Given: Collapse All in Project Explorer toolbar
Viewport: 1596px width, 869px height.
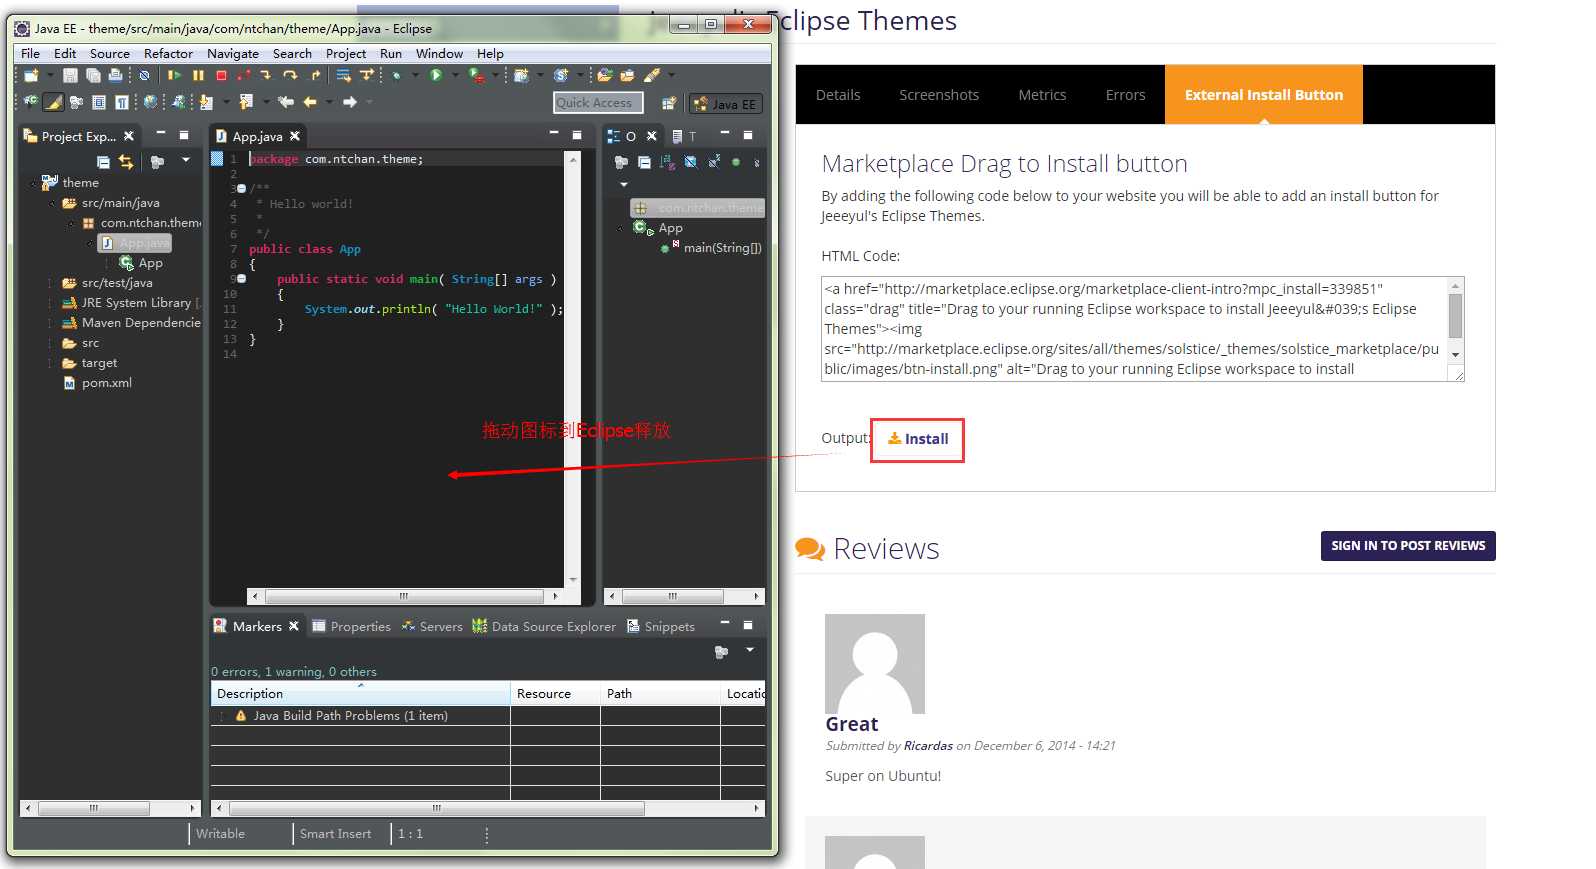Looking at the screenshot, I should [103, 161].
